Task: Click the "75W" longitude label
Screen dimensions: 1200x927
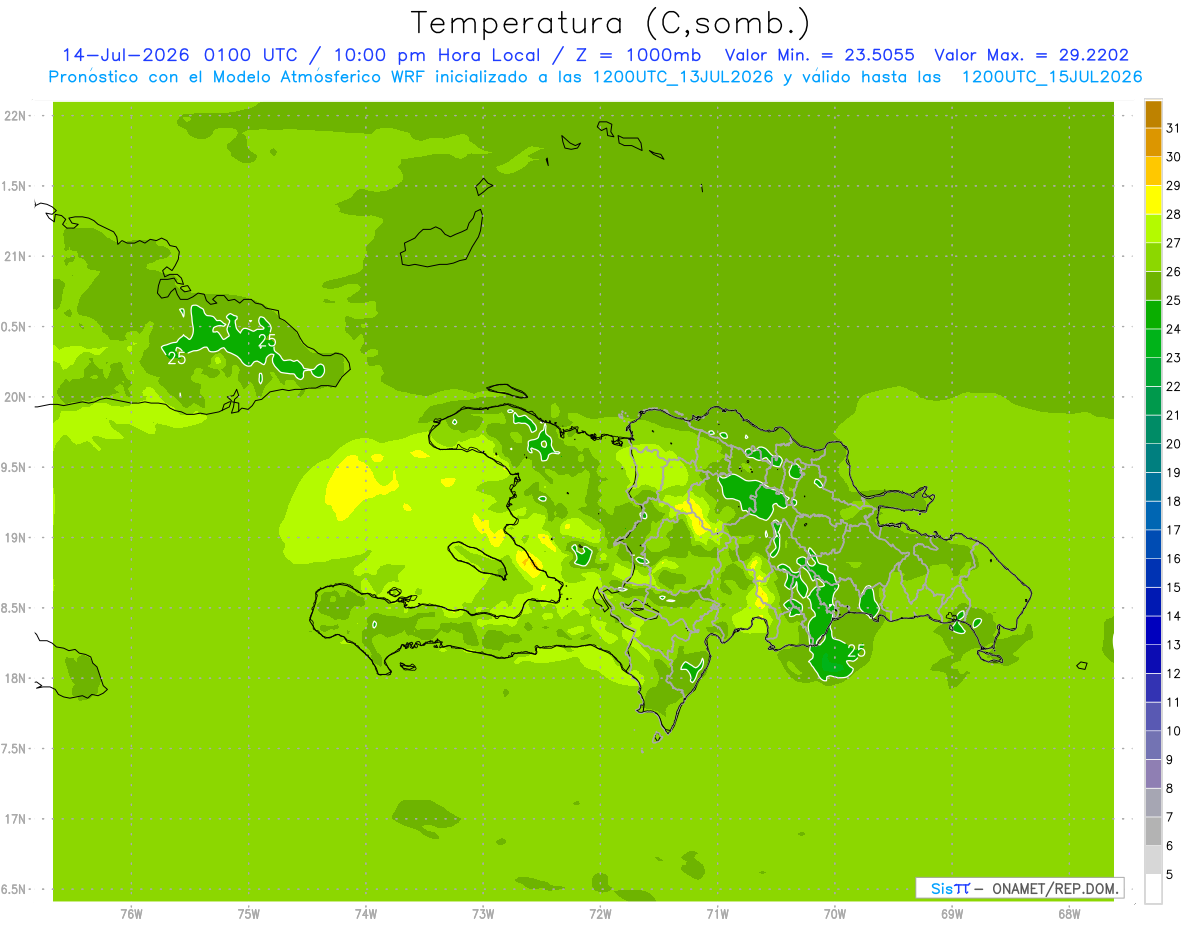Action: (x=249, y=914)
